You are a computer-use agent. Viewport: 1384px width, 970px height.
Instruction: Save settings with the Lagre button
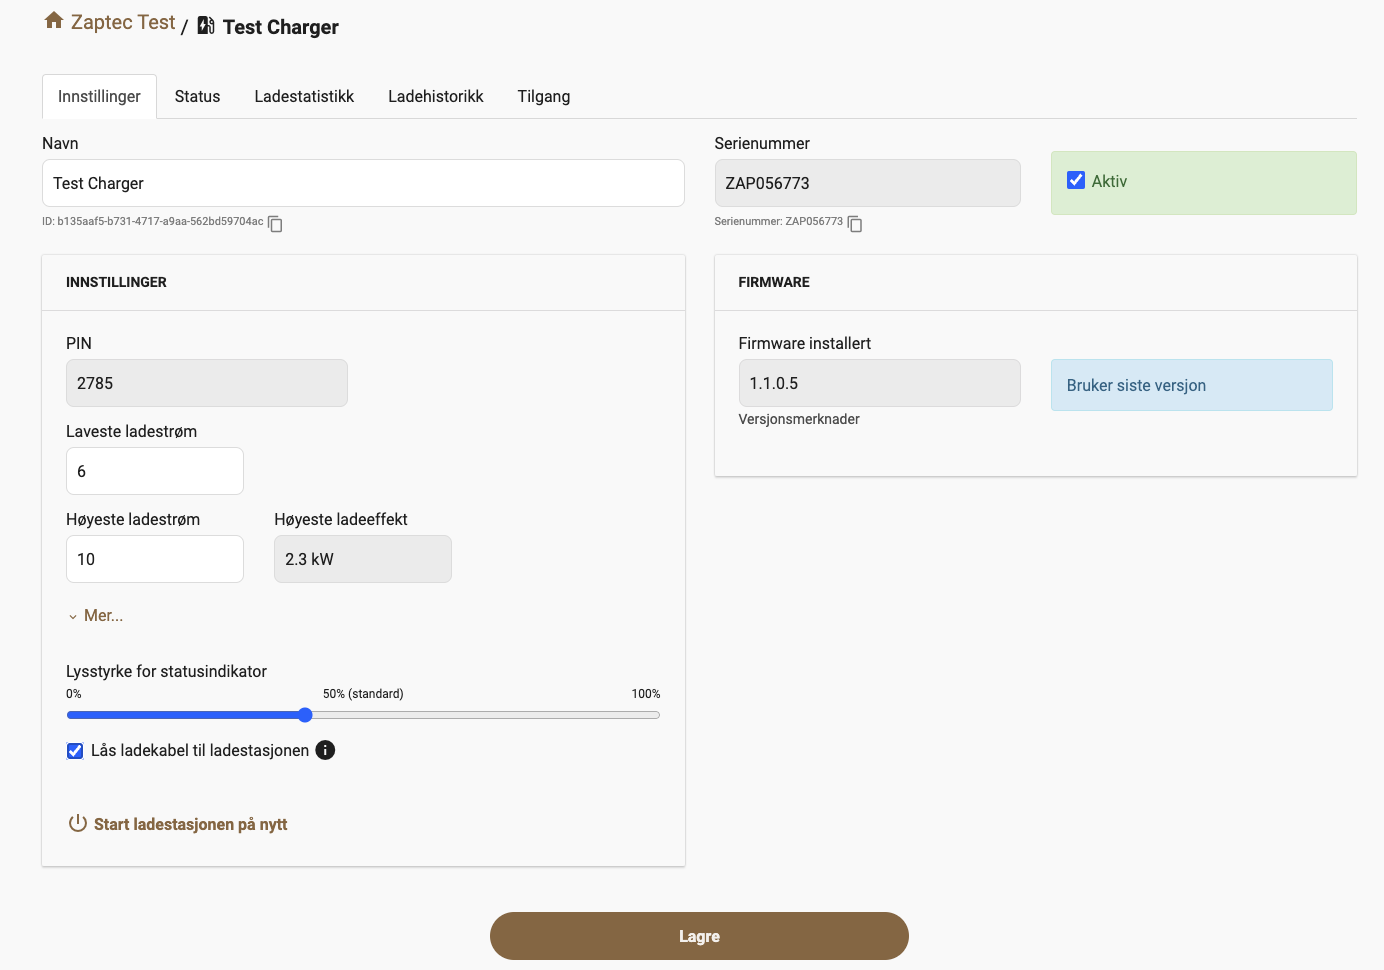pyautogui.click(x=699, y=936)
